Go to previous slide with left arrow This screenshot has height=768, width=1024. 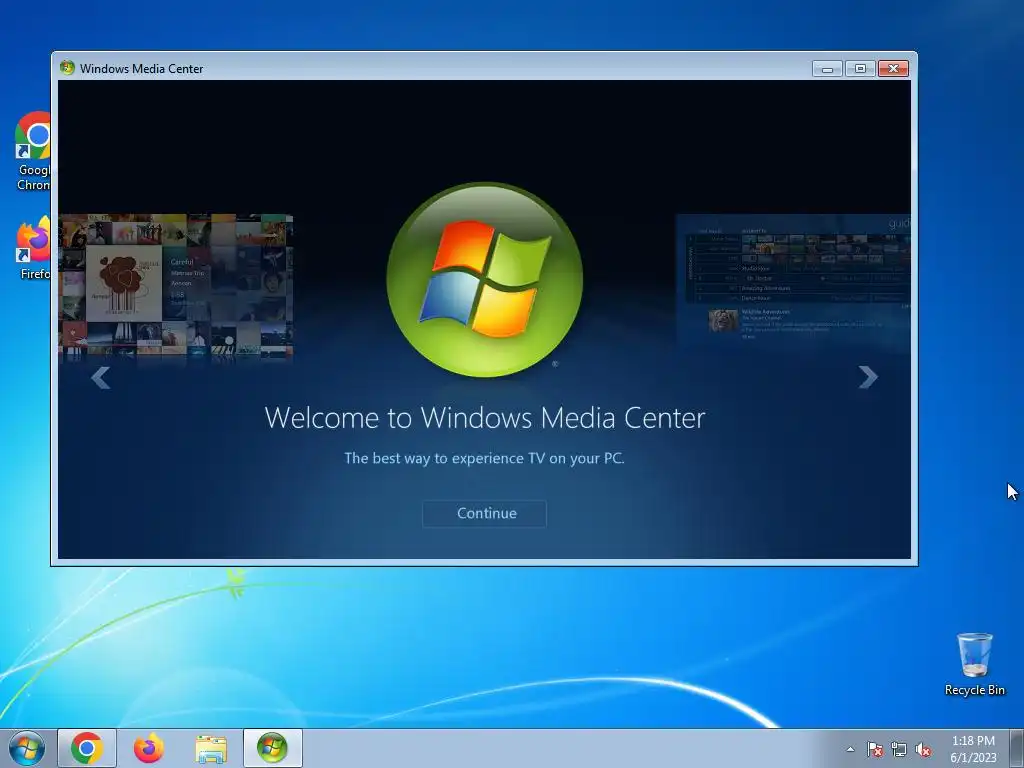(x=101, y=377)
